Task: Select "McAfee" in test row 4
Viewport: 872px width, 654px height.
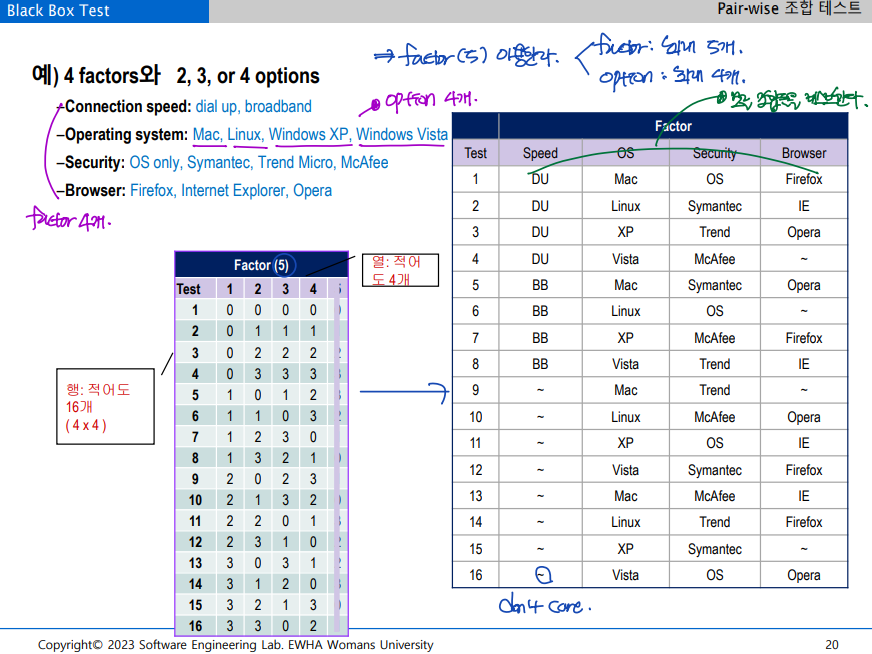Action: tap(715, 259)
